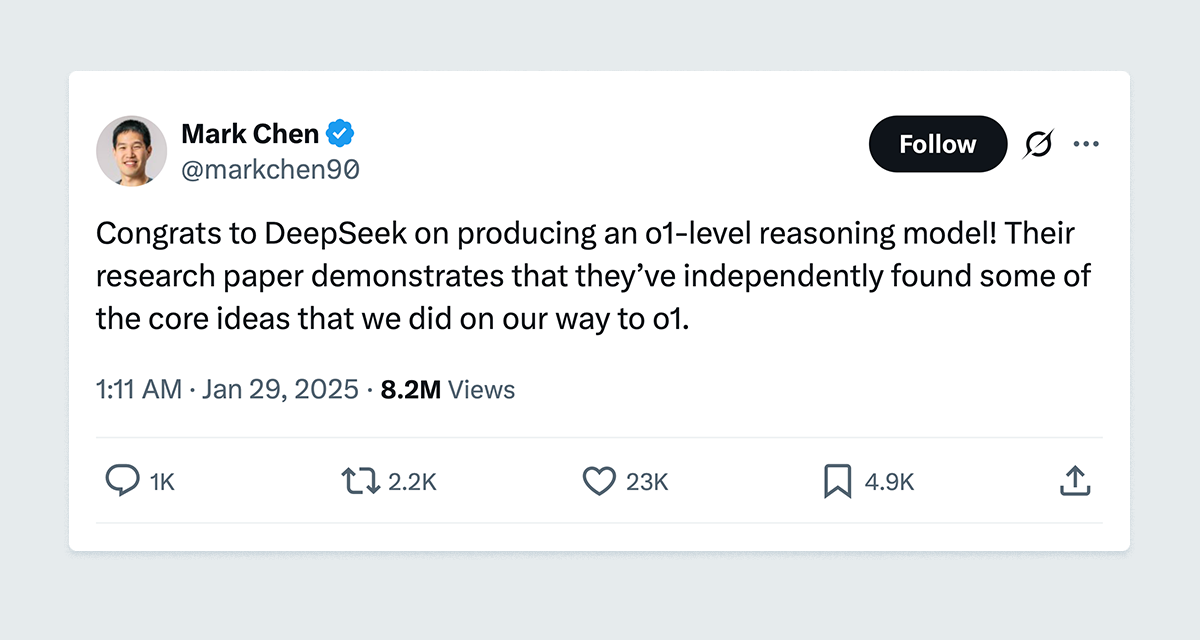The height and width of the screenshot is (640, 1200).
Task: Click the 23K likes count
Action: tap(647, 482)
